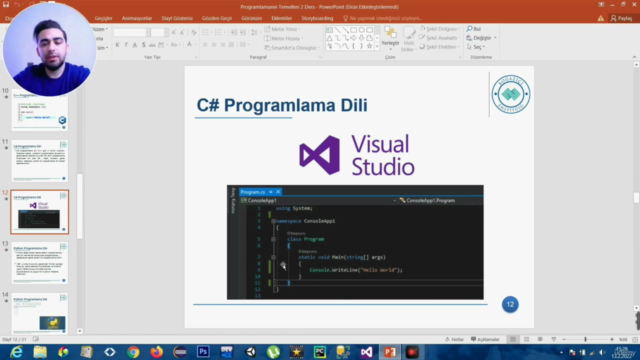Open the Seç select dropdown
The height and width of the screenshot is (360, 640).
pyautogui.click(x=476, y=47)
